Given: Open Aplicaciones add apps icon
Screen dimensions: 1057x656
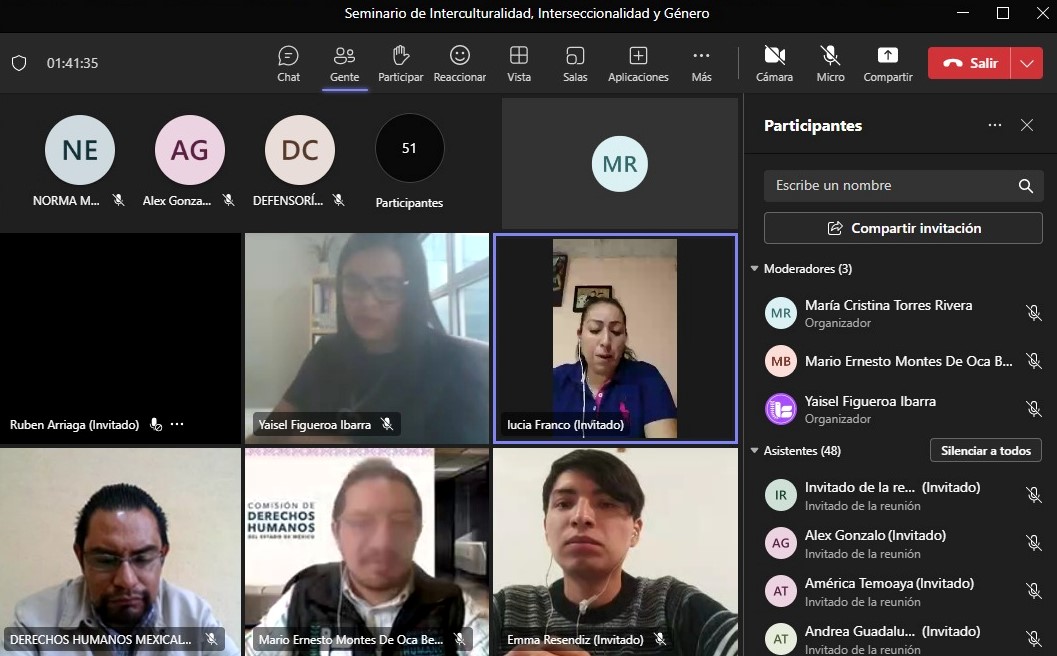Looking at the screenshot, I should pyautogui.click(x=638, y=63).
